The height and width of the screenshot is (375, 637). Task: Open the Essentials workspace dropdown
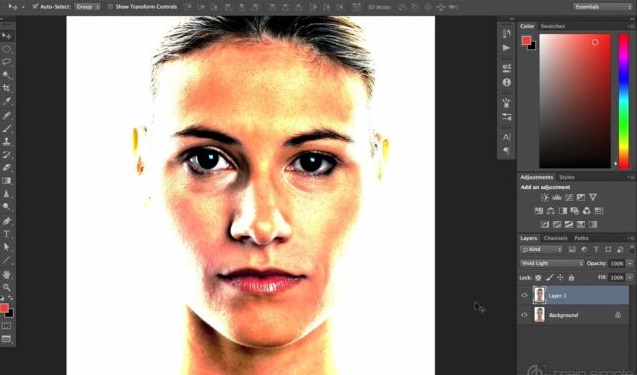pos(602,7)
